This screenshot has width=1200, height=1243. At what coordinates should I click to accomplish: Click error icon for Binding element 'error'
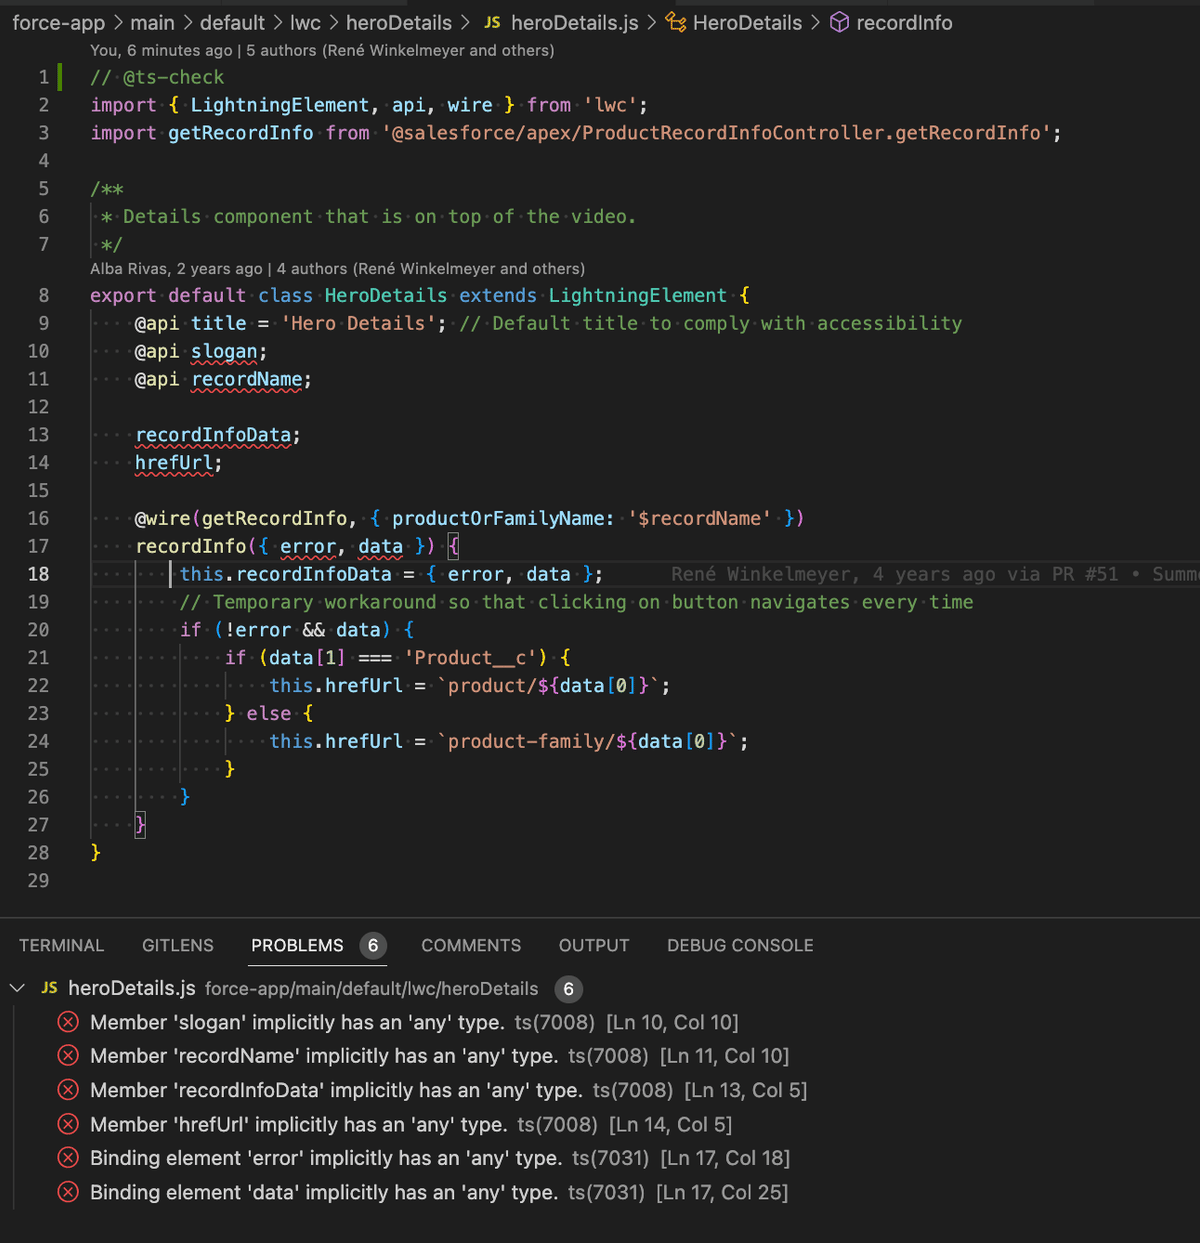[68, 1158]
